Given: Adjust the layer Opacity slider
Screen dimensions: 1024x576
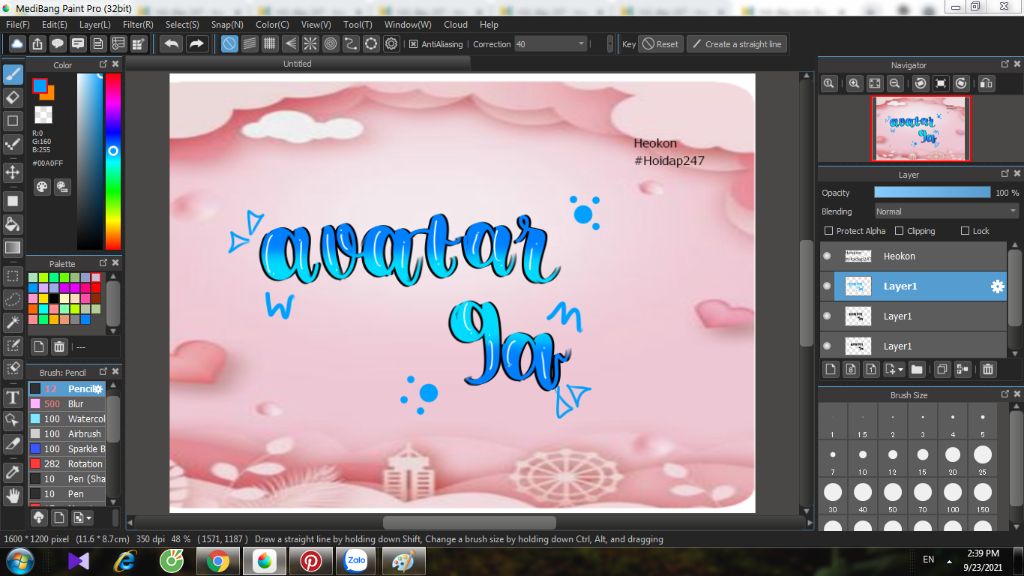Looking at the screenshot, I should (932, 193).
